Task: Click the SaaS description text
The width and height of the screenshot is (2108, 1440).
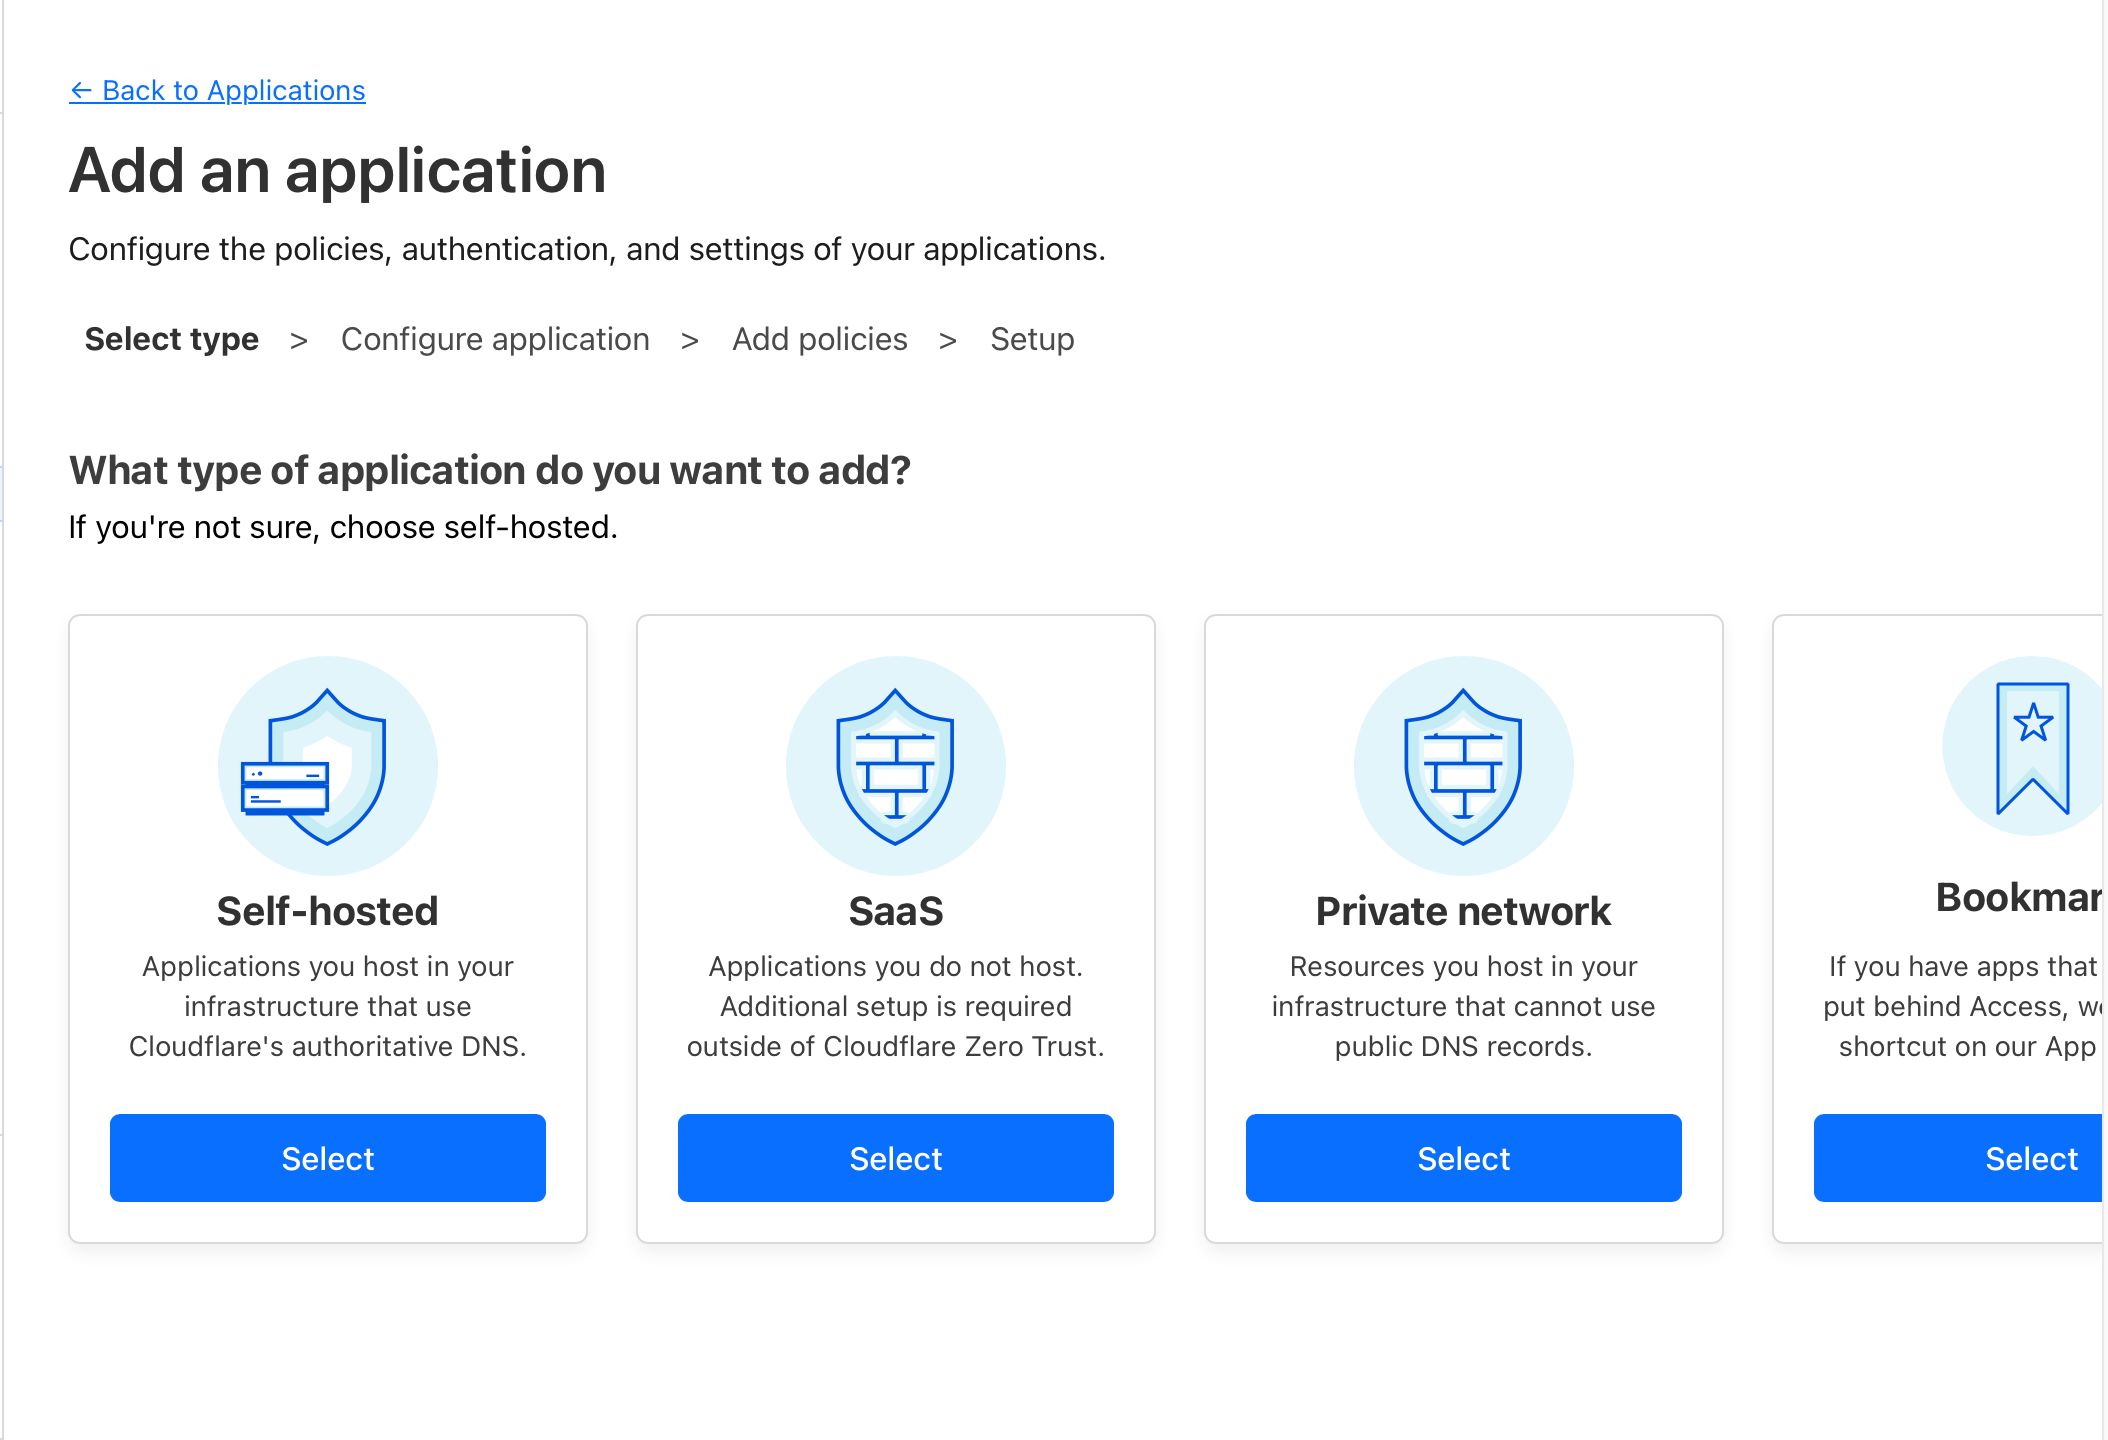Action: coord(895,1006)
